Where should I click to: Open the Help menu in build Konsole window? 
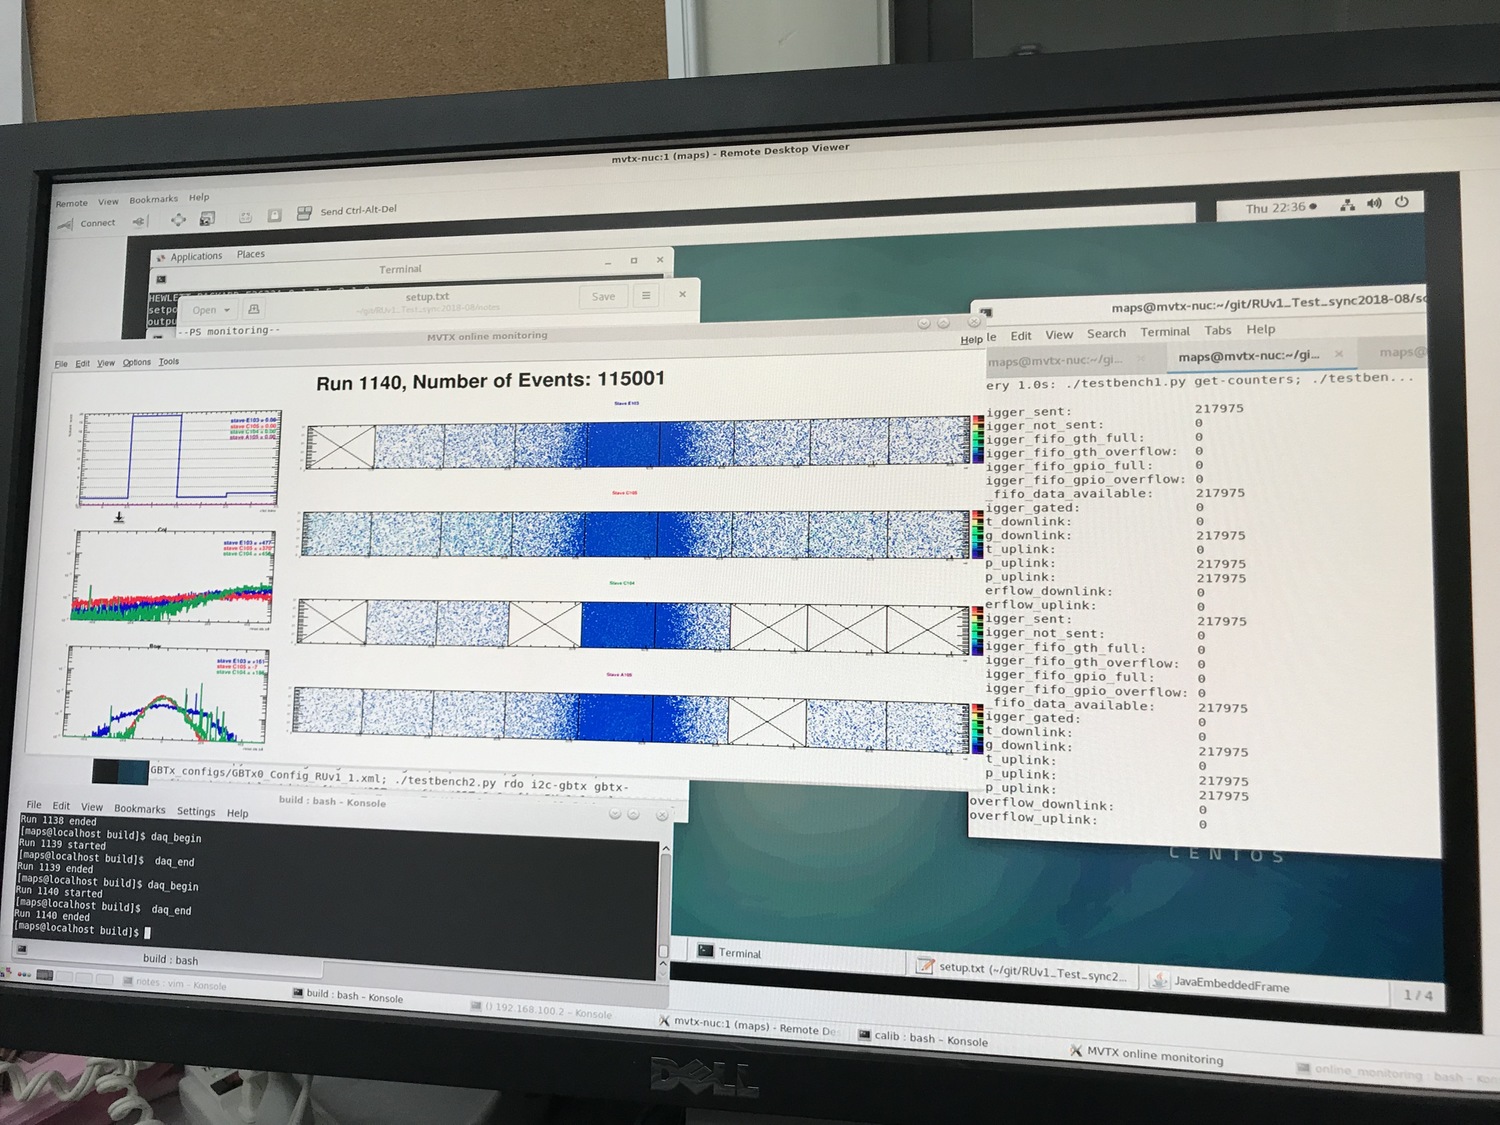point(237,813)
